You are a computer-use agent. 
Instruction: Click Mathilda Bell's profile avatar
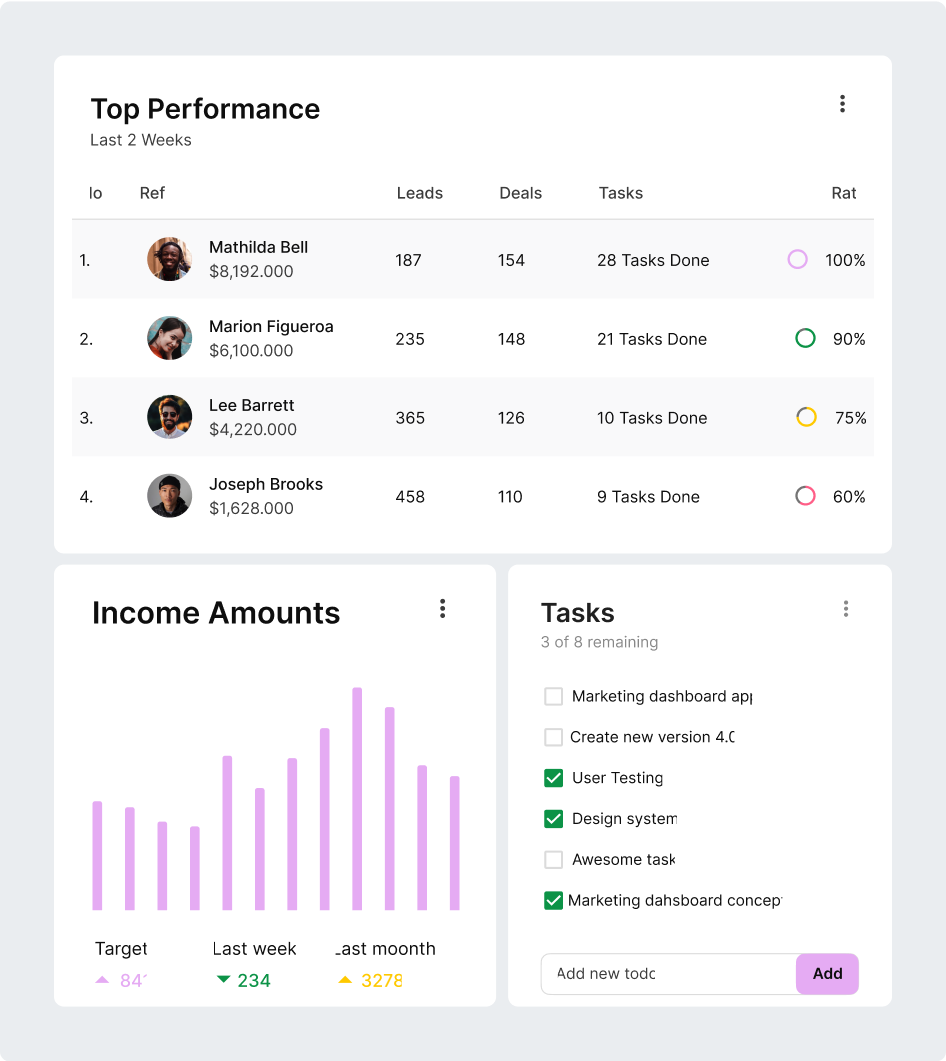click(169, 259)
